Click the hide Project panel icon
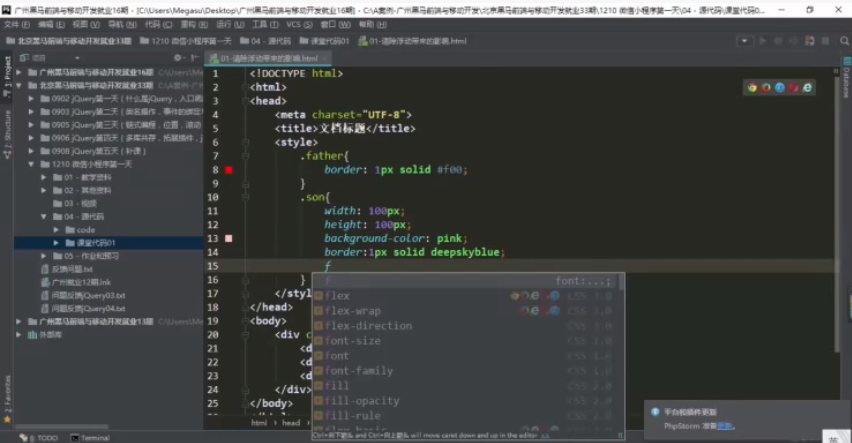This screenshot has width=852, height=443. pos(194,58)
